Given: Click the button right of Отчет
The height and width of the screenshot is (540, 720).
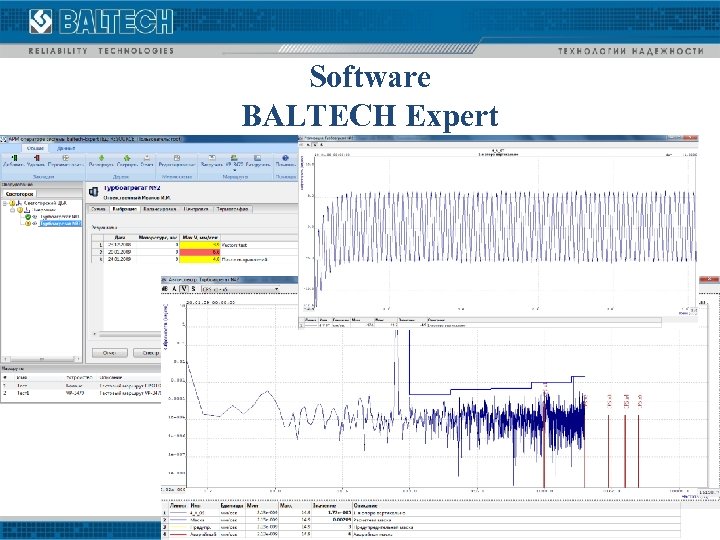Looking at the screenshot, I should 147,353.
